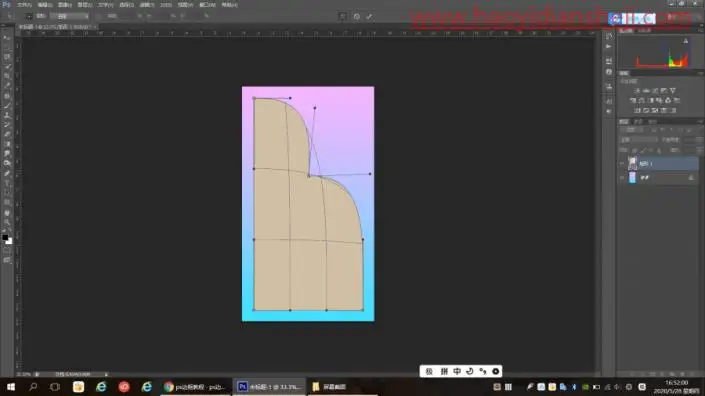Click the Windows Start button
The image size is (705, 396).
pyautogui.click(x=11, y=387)
